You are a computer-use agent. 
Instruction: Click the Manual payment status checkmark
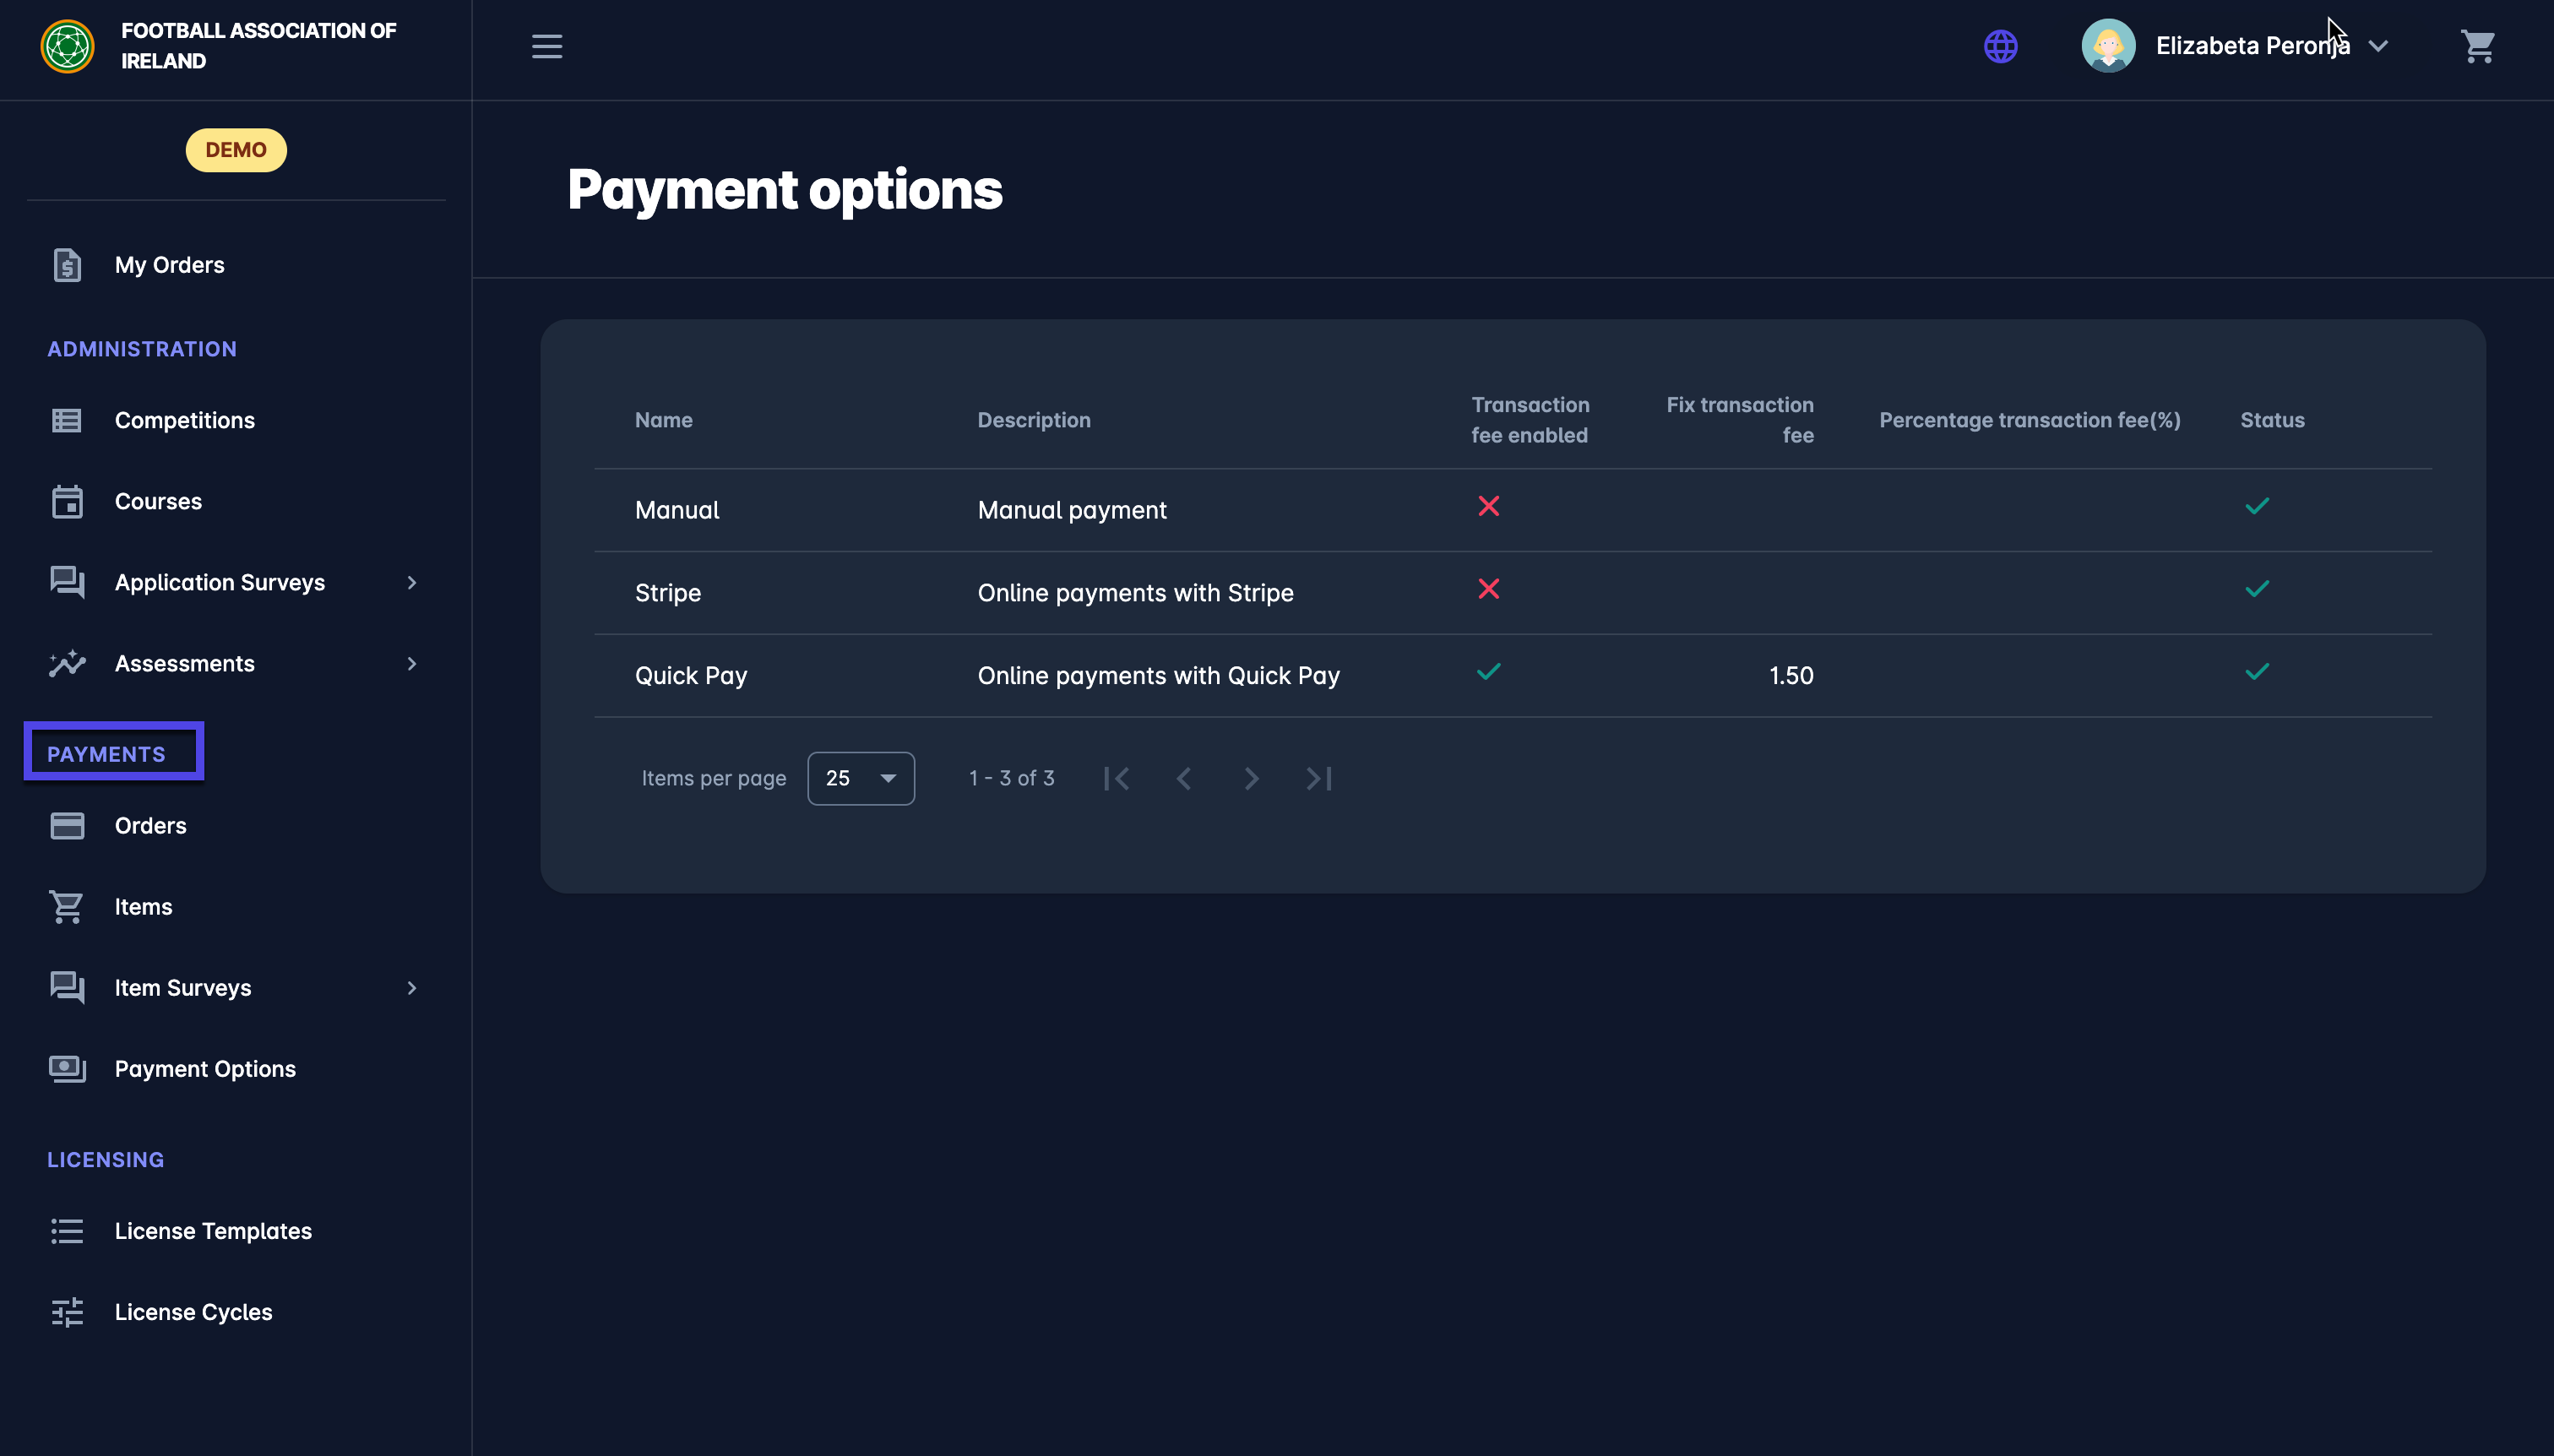(x=2256, y=506)
